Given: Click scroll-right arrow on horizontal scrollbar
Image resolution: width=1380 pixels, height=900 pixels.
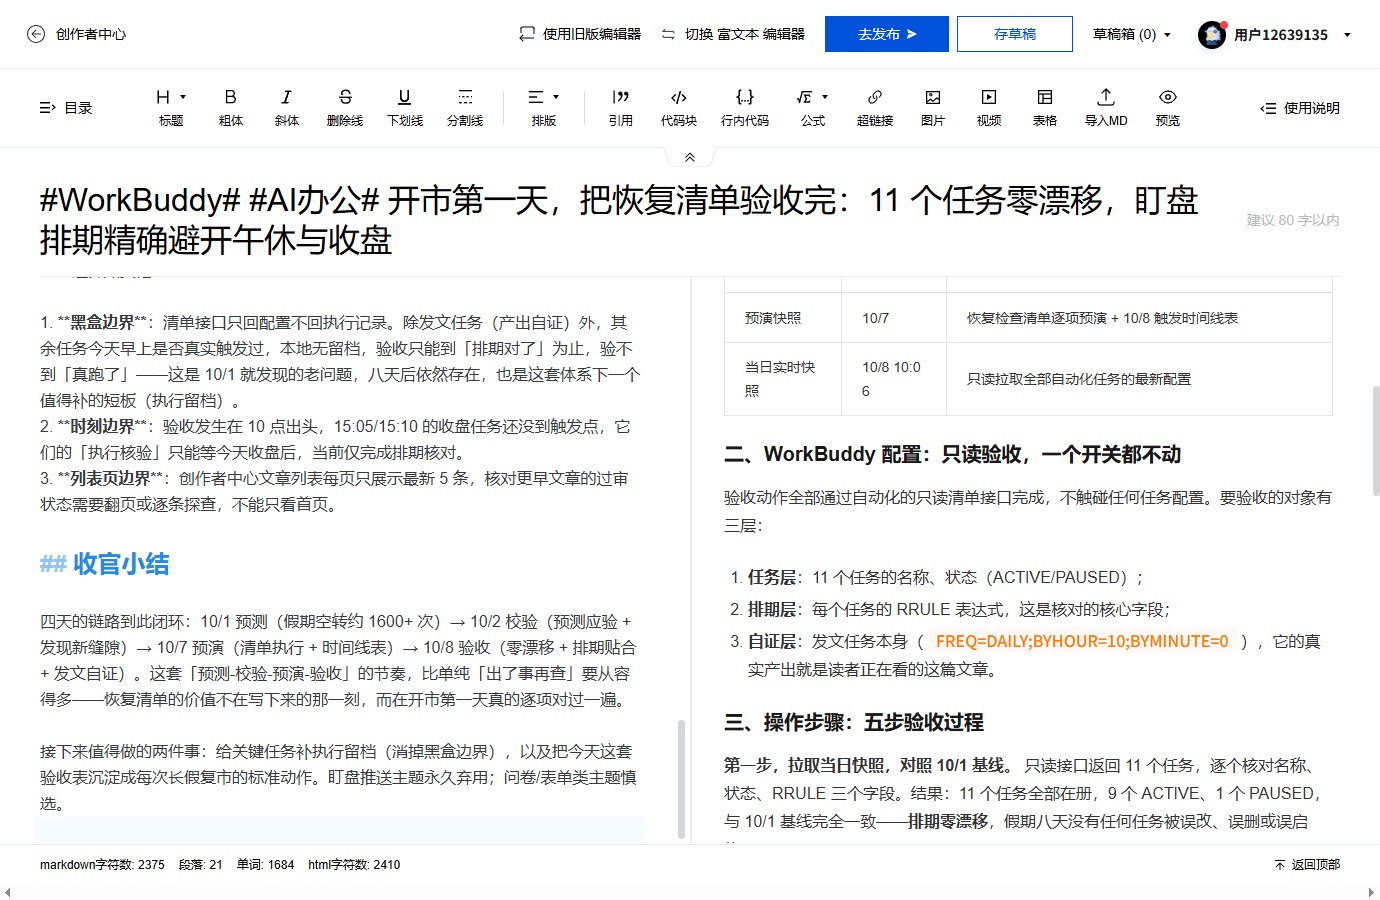Looking at the screenshot, I should coord(1372,892).
